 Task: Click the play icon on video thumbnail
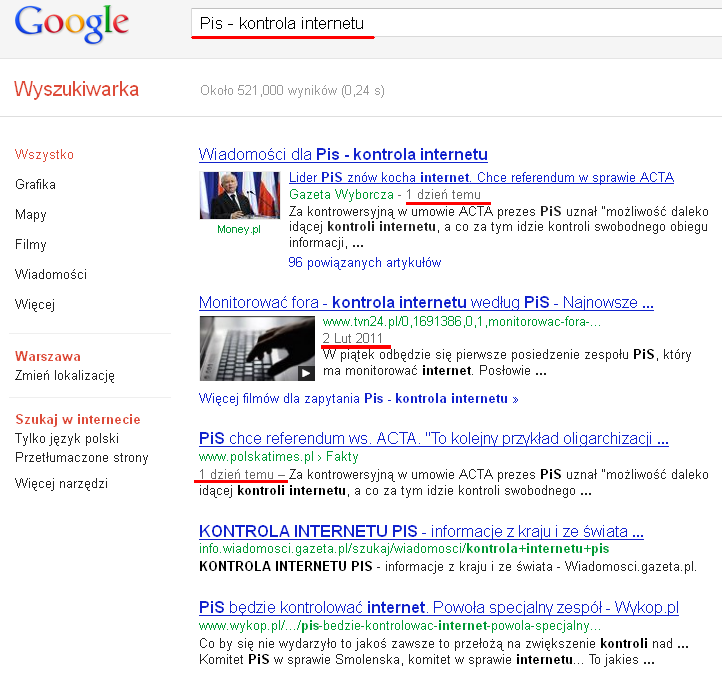click(x=306, y=373)
